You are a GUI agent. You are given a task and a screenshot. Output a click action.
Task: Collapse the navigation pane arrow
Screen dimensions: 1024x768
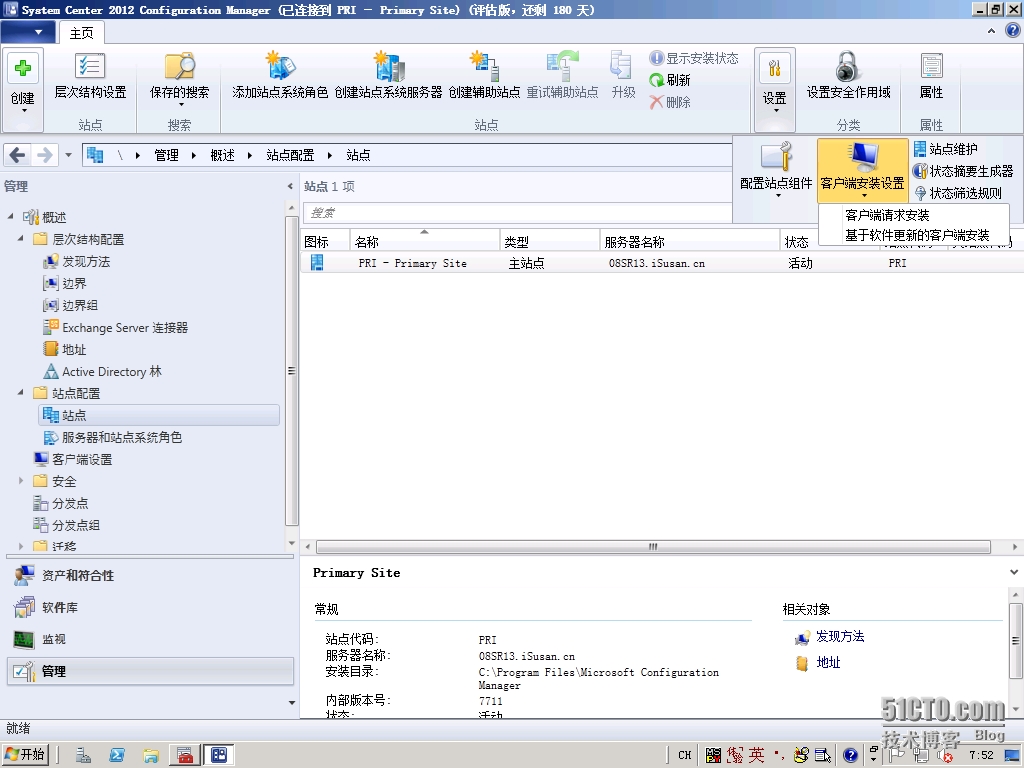(x=290, y=186)
